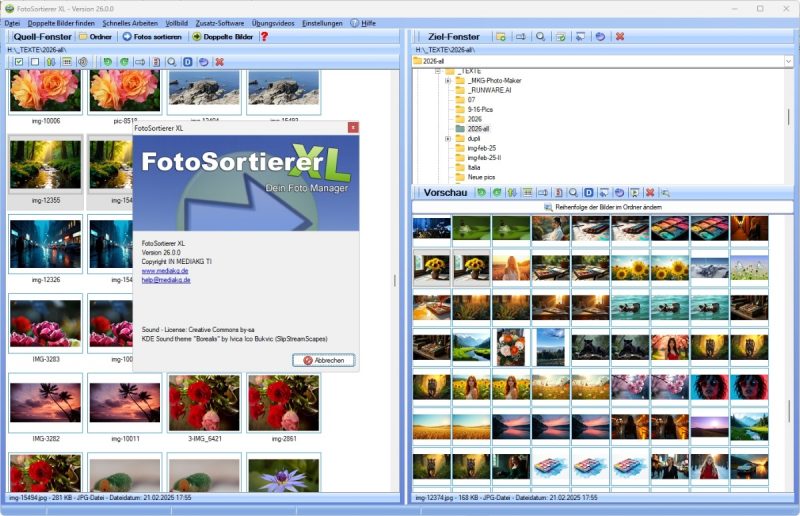This screenshot has height=516, width=800.
Task: Open the Vollbild menu
Action: [x=177, y=23]
